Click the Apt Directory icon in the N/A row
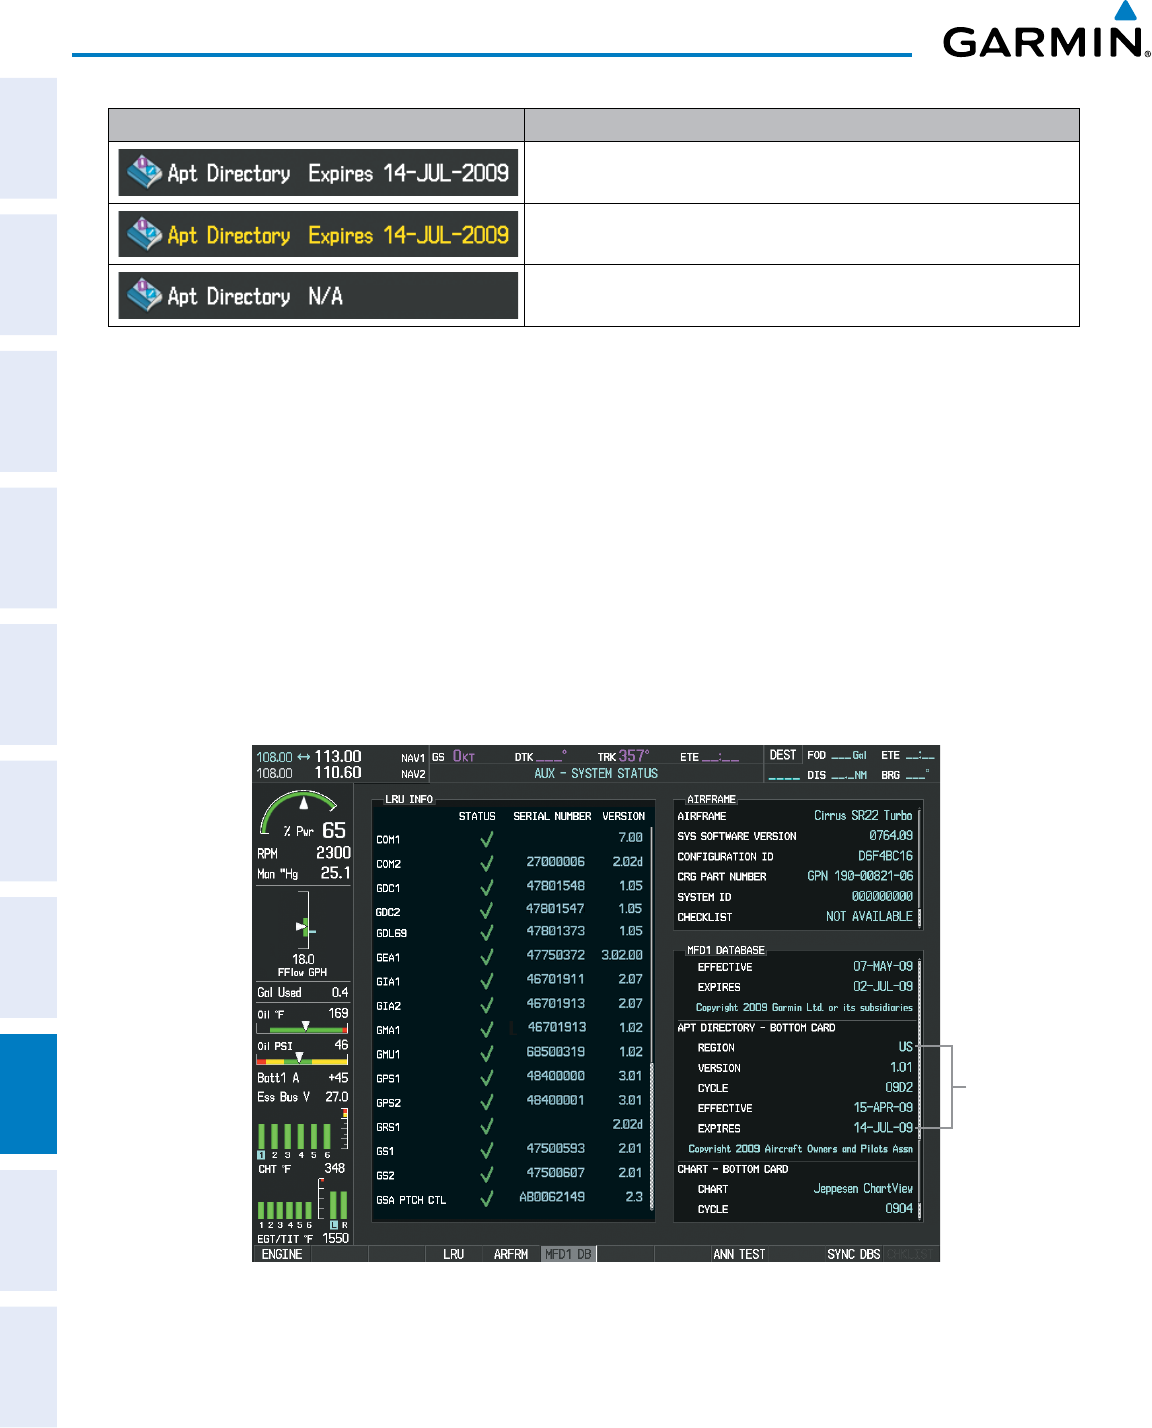Viewport: 1152px width, 1428px height. point(145,295)
